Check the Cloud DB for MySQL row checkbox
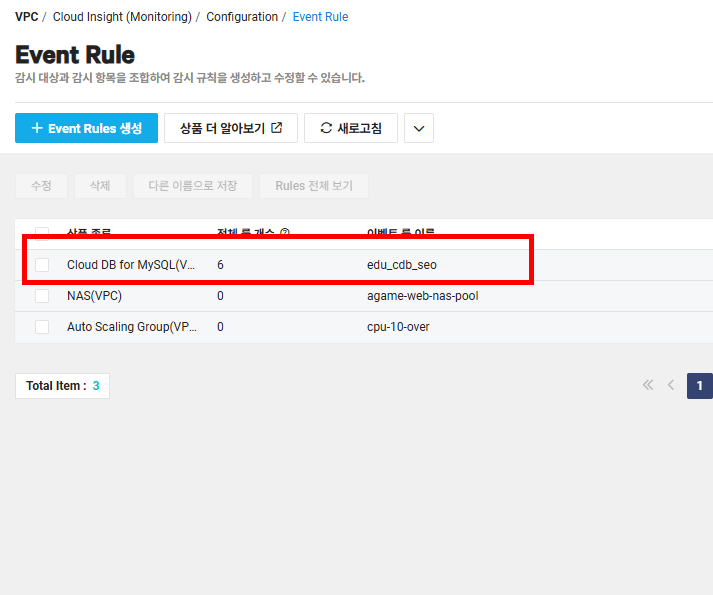713x595 pixels. click(42, 265)
